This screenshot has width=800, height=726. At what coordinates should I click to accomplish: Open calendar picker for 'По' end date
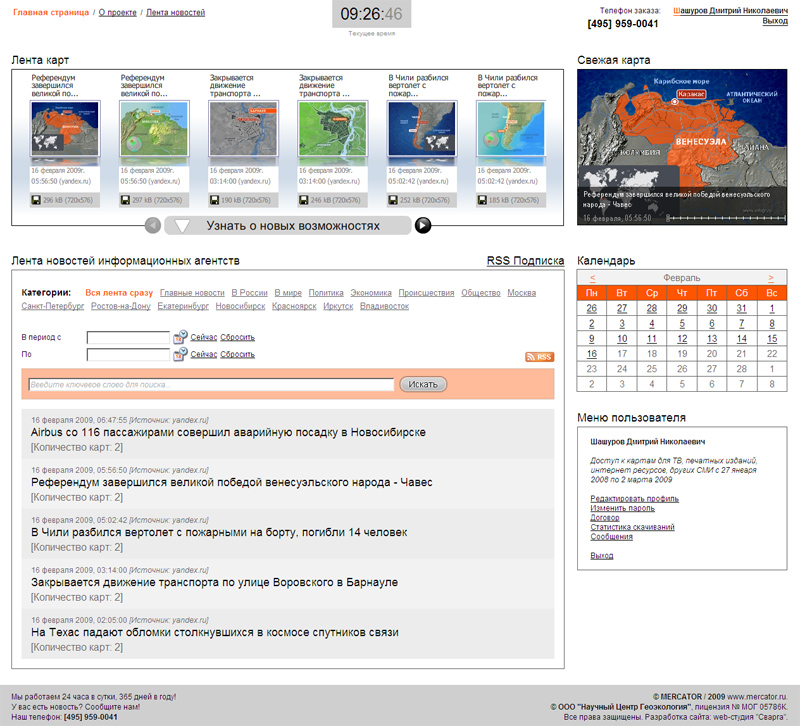[x=180, y=353]
